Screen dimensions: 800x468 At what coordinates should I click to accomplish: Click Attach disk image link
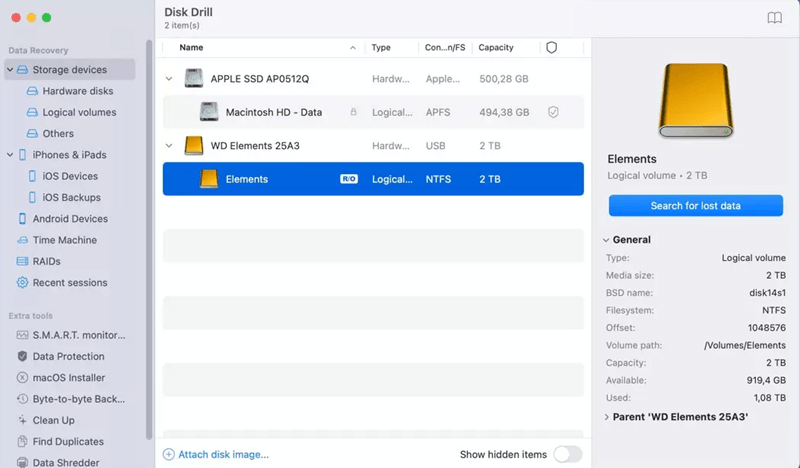(x=223, y=454)
